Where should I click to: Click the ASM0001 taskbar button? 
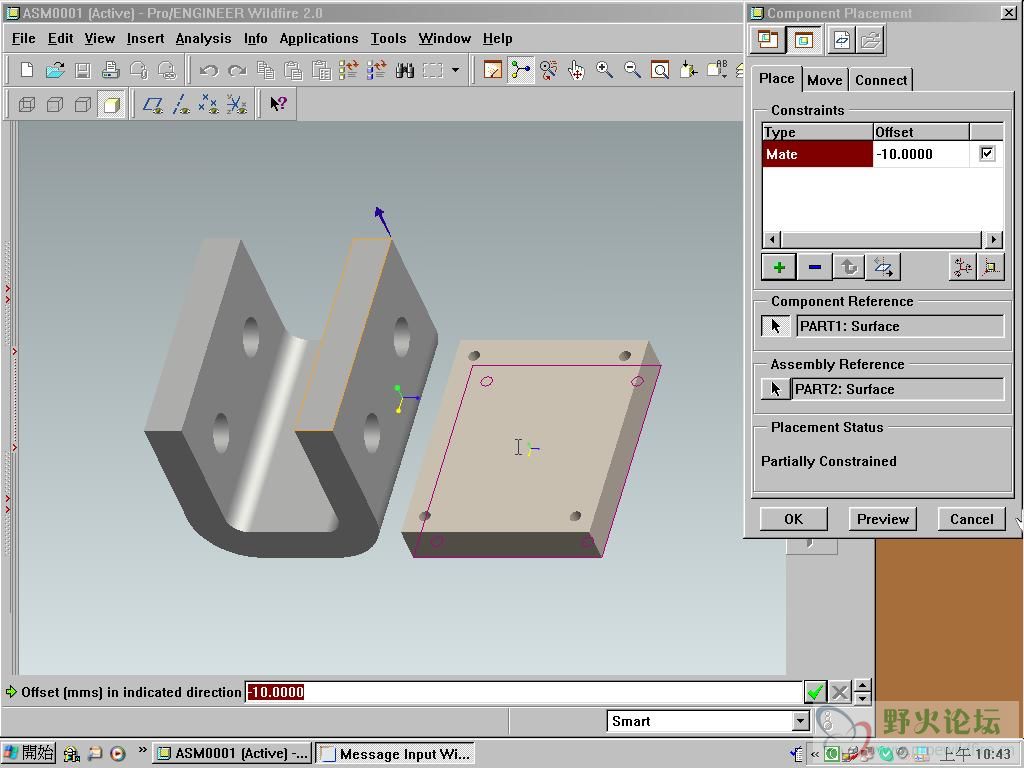tap(232, 754)
